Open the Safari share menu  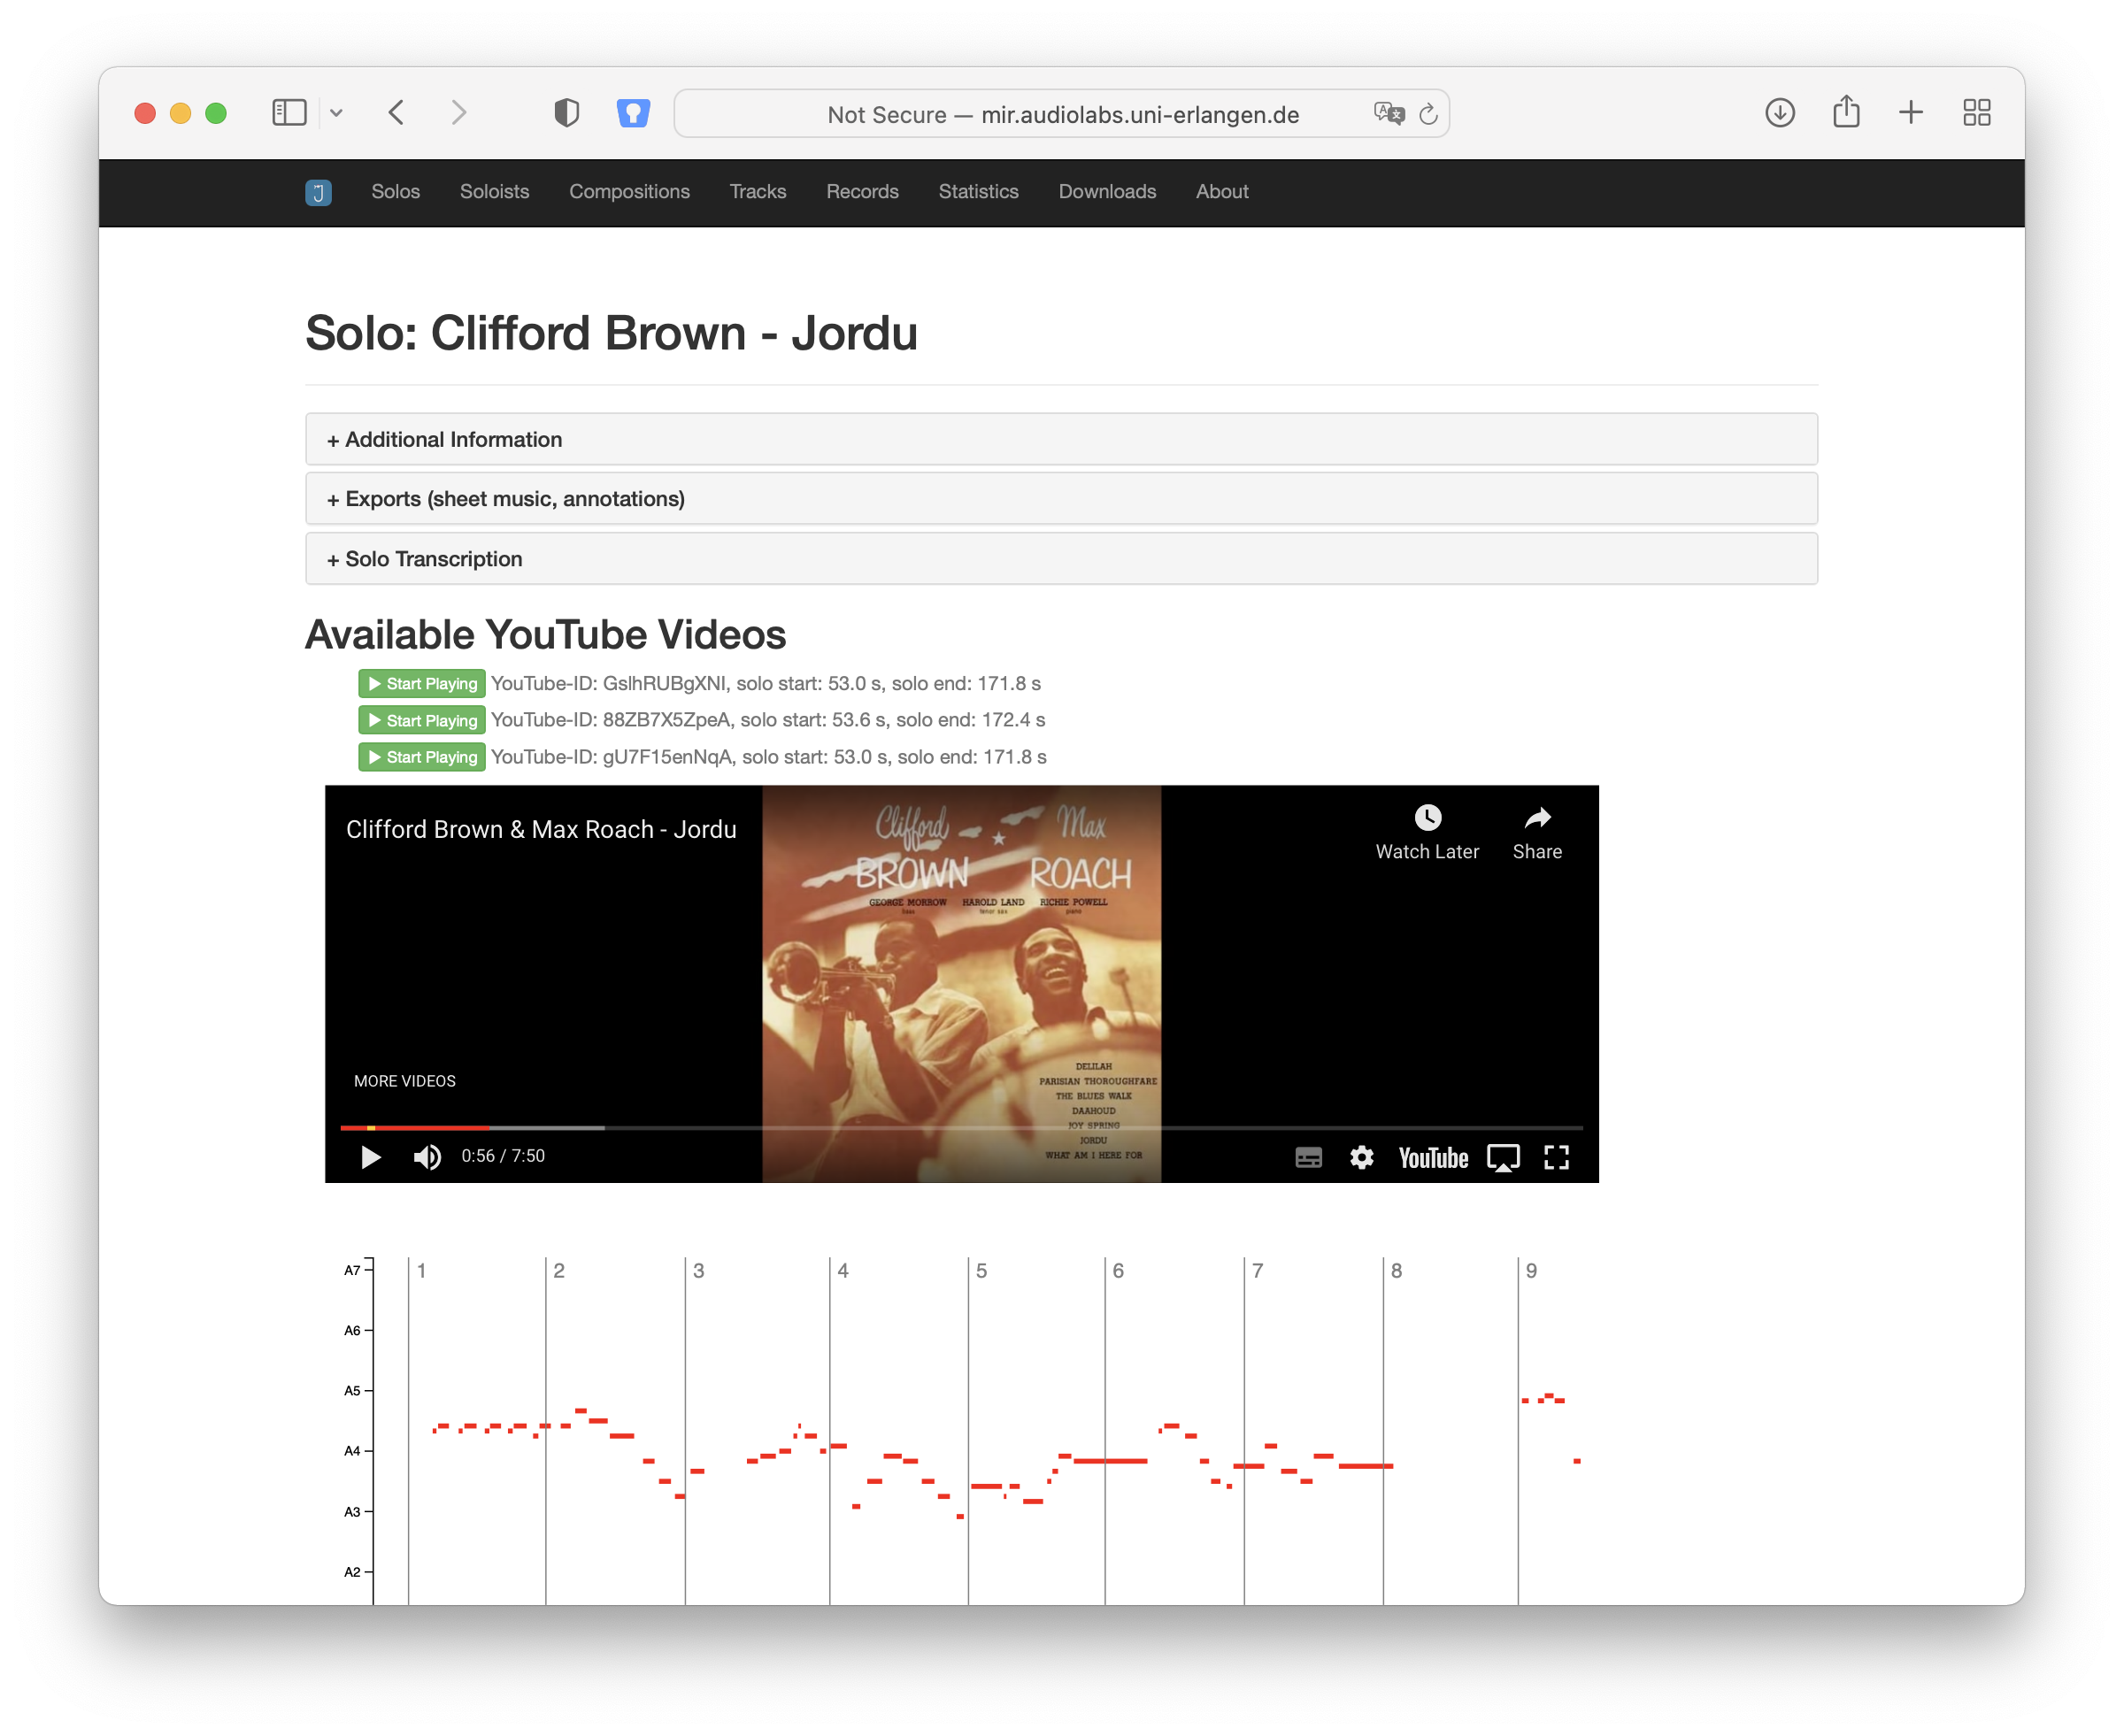click(1846, 111)
